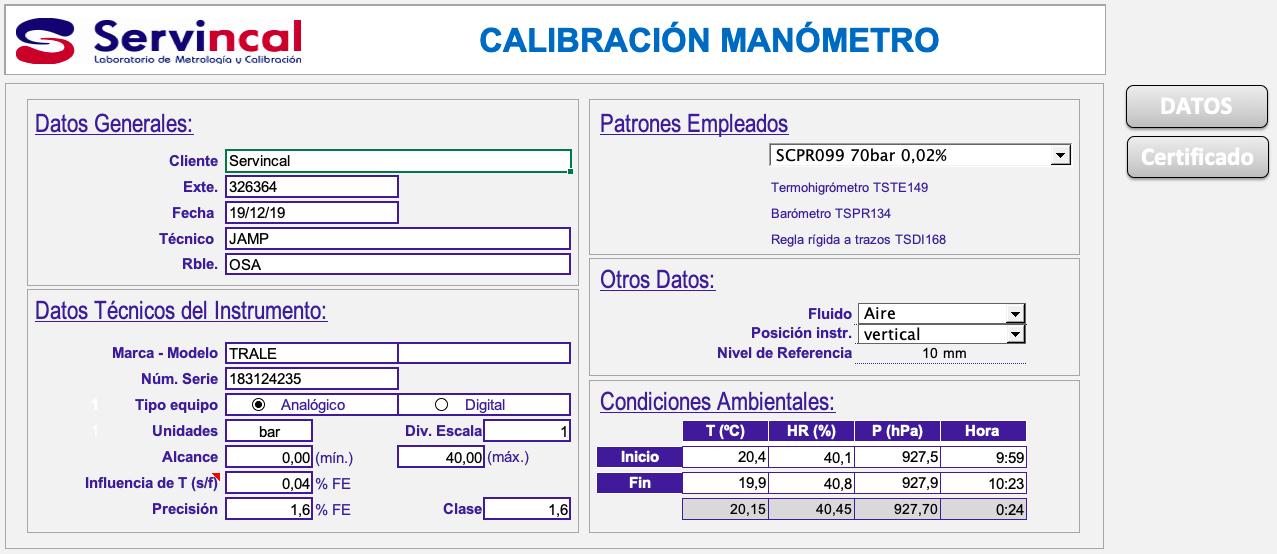Click the average humidity cell 40,45

click(x=811, y=509)
